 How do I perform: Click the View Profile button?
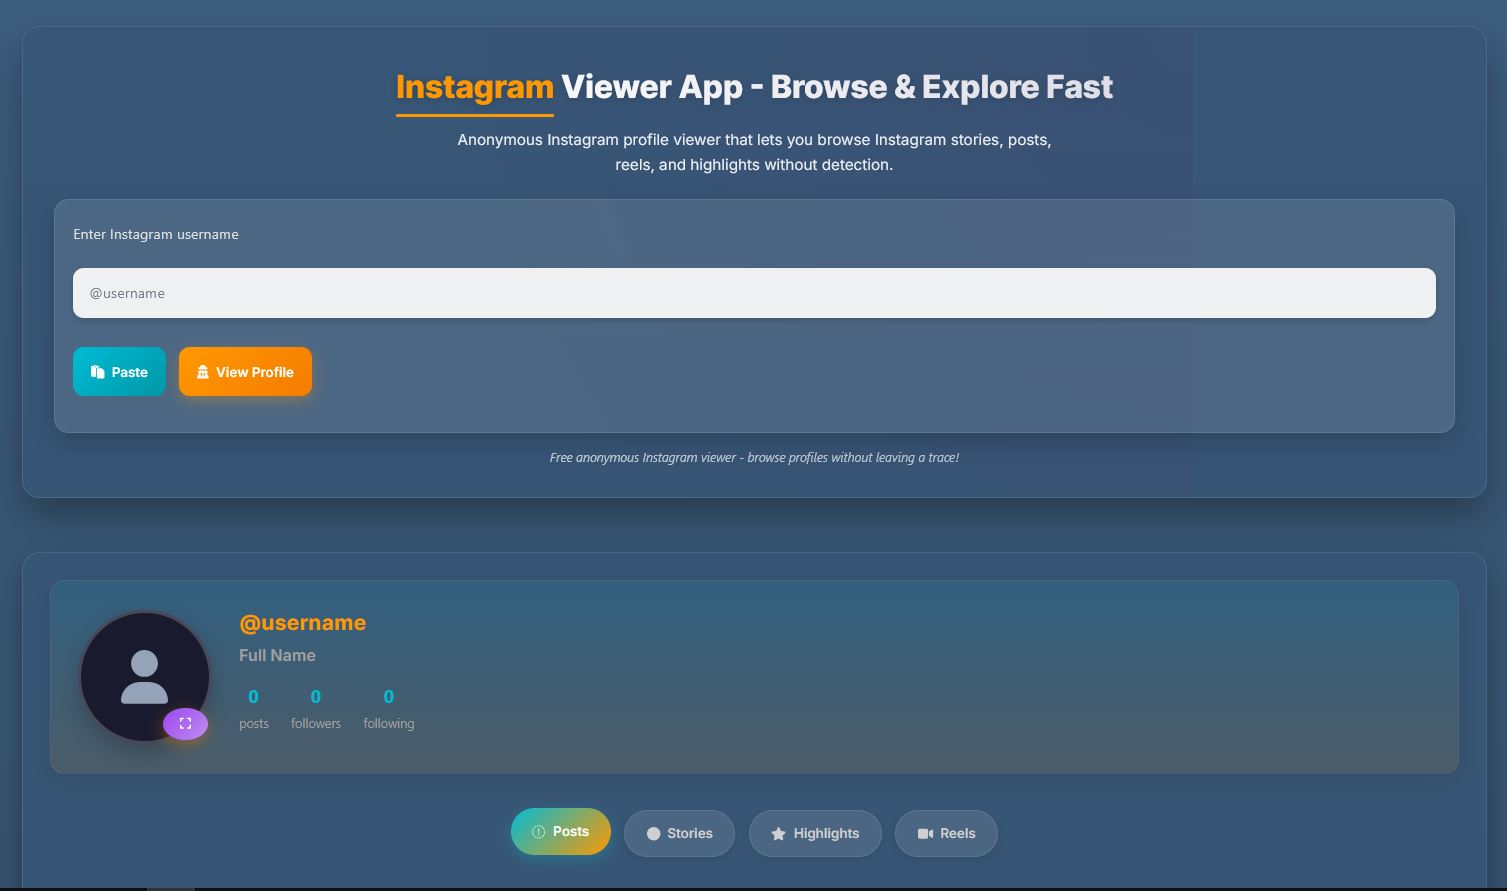pyautogui.click(x=245, y=372)
